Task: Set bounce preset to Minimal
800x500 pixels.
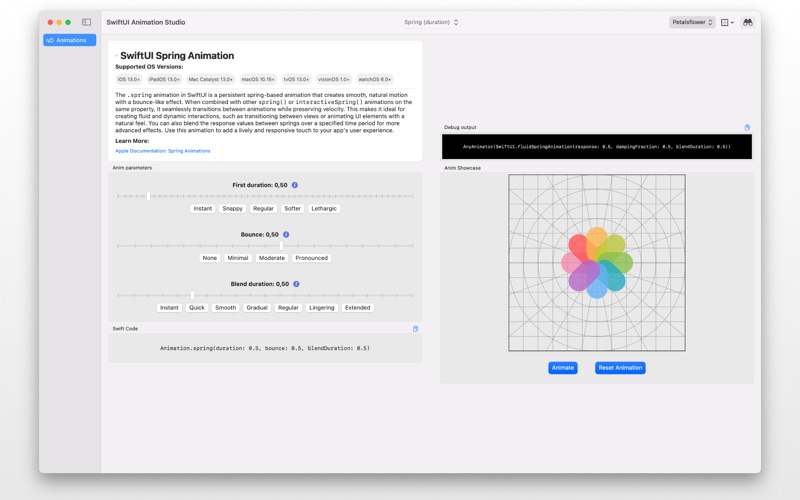Action: [238, 258]
